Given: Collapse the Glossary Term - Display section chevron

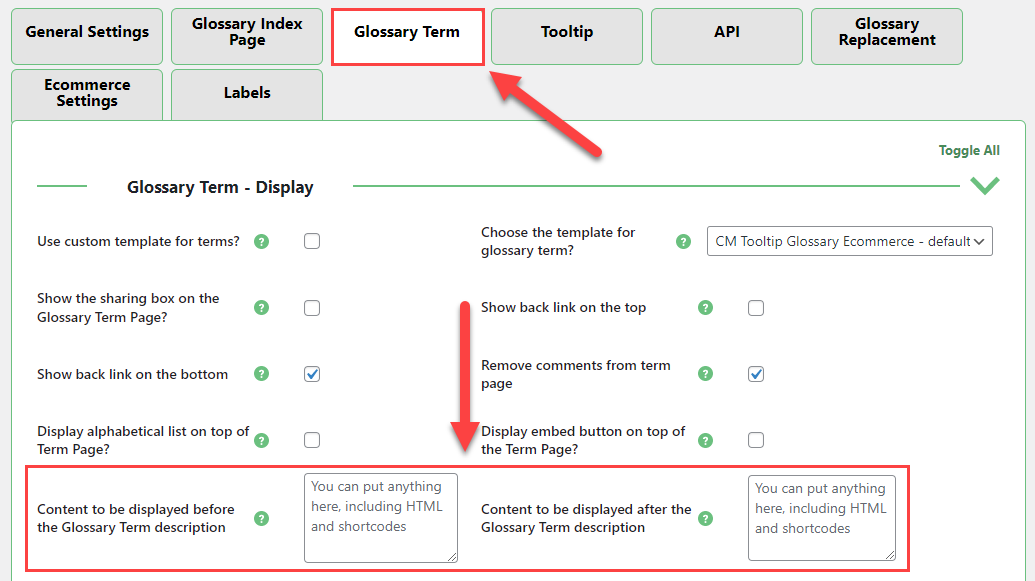Looking at the screenshot, I should pyautogui.click(x=985, y=185).
